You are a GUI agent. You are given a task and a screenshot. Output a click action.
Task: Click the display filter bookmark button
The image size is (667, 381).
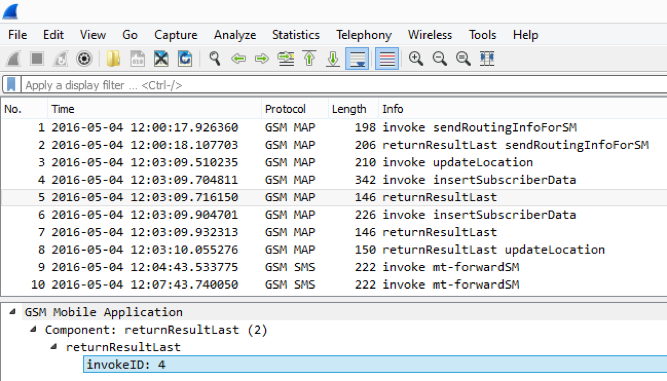pyautogui.click(x=11, y=85)
